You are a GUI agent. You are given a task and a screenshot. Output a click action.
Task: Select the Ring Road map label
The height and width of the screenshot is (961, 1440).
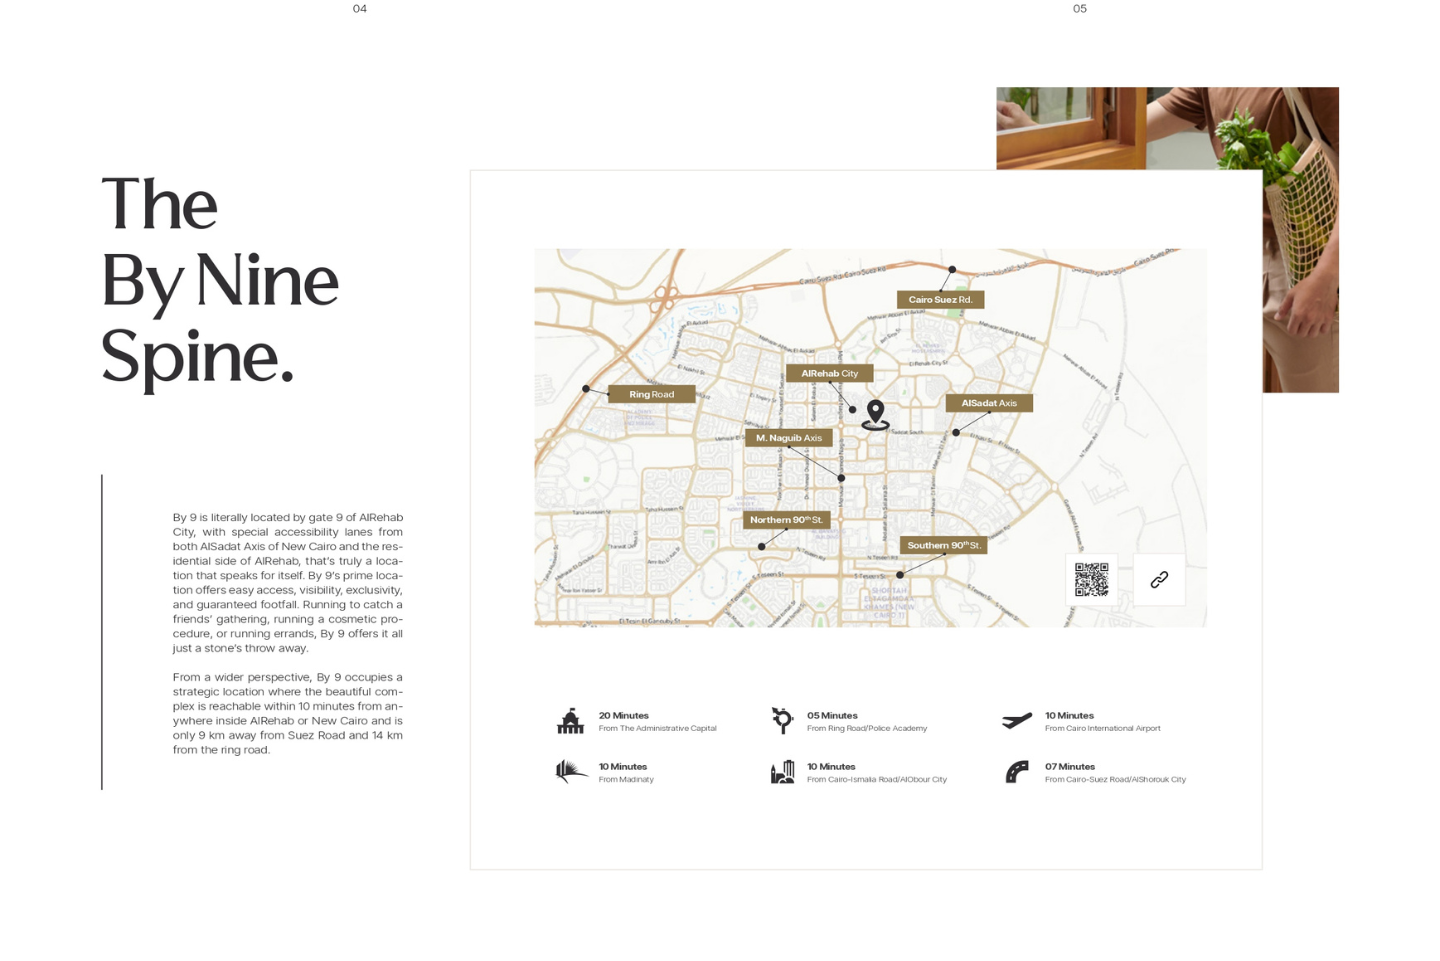pyautogui.click(x=651, y=394)
